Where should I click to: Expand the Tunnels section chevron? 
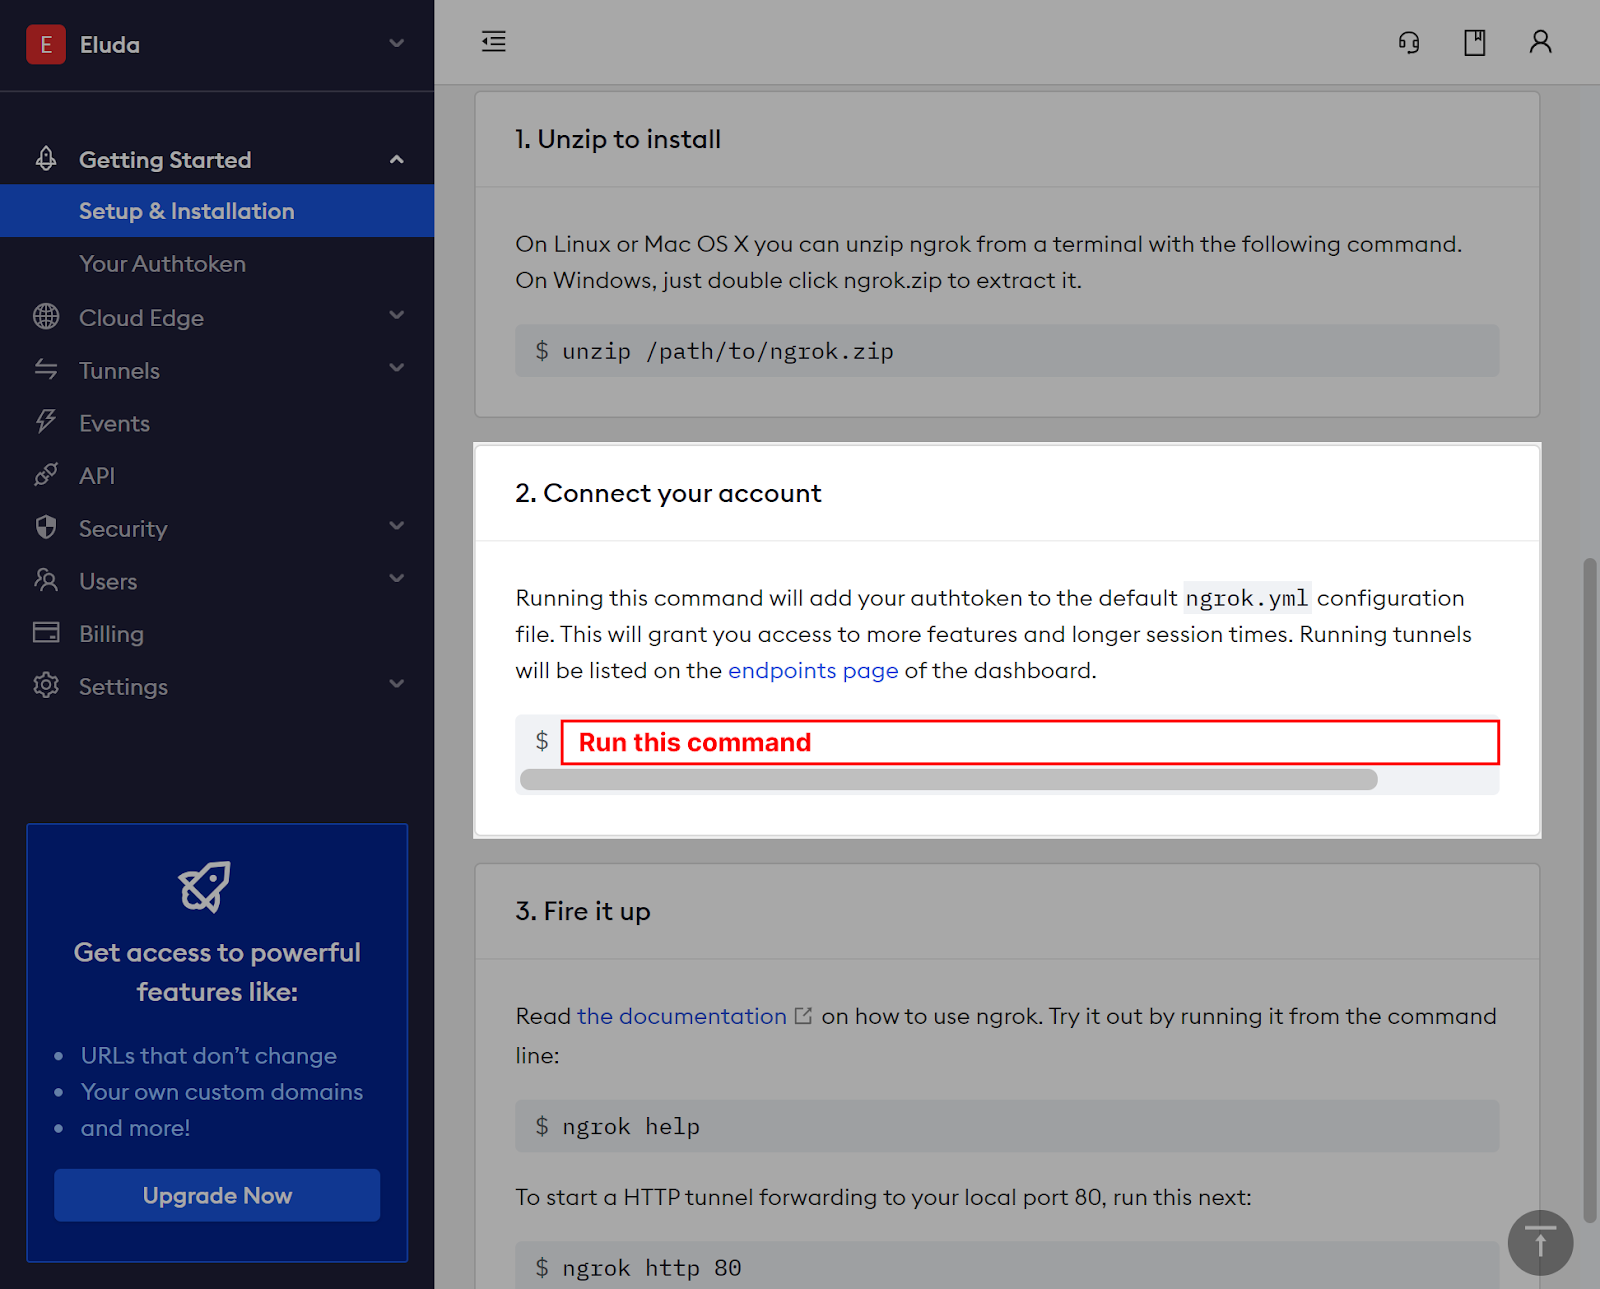click(x=397, y=368)
